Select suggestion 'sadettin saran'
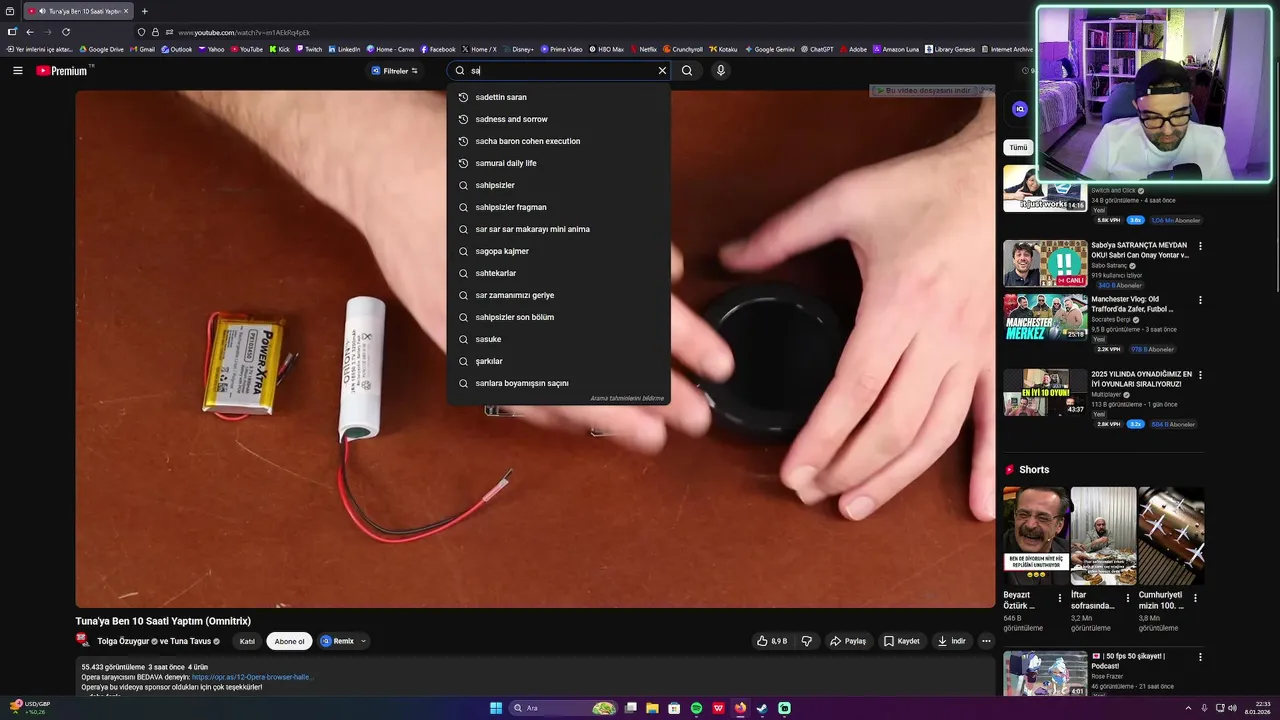 pos(558,97)
